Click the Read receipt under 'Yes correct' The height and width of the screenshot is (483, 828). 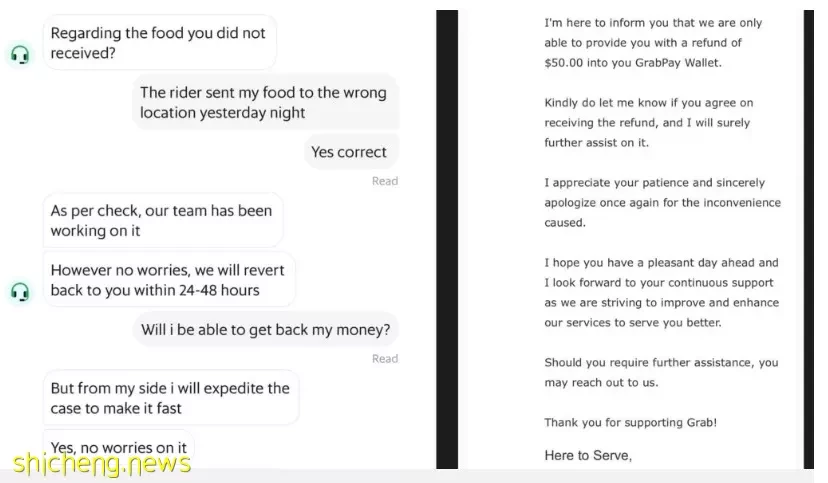point(385,181)
